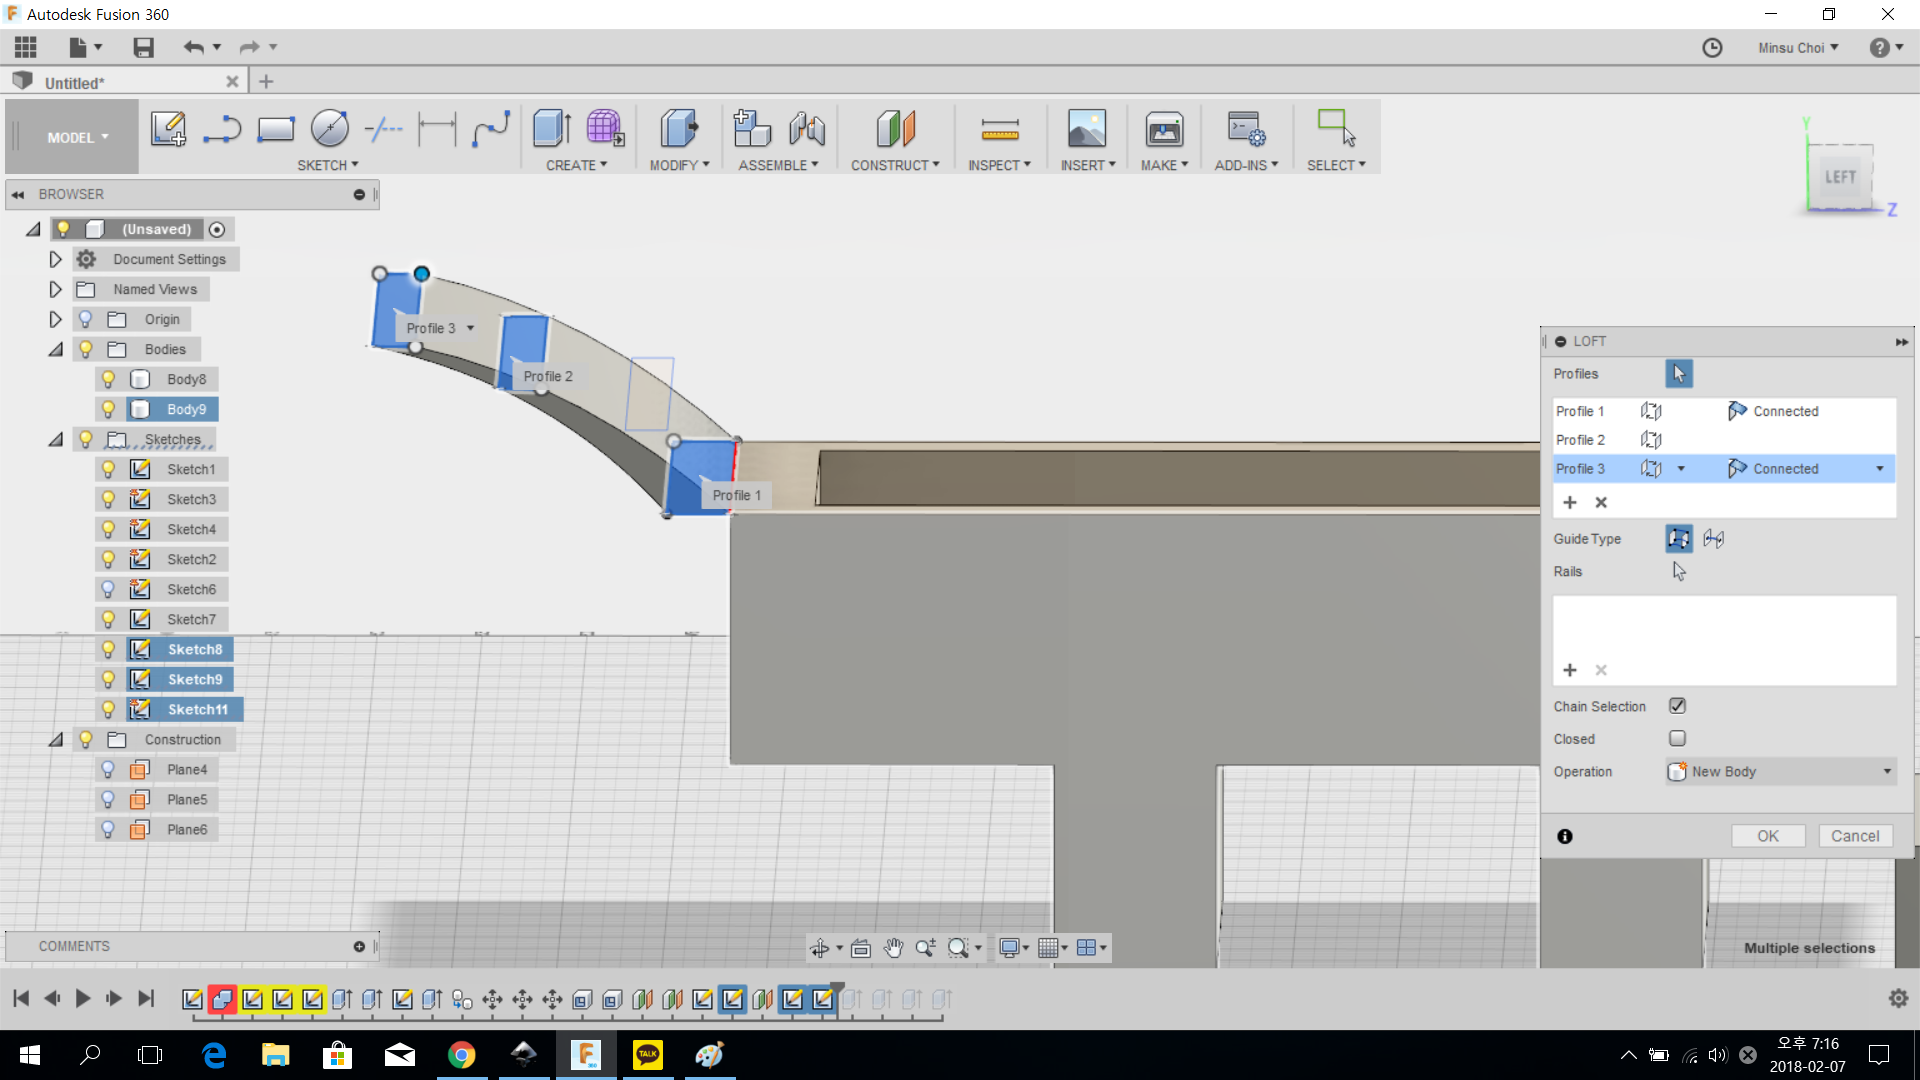Select the Circle sketch tool

click(330, 128)
